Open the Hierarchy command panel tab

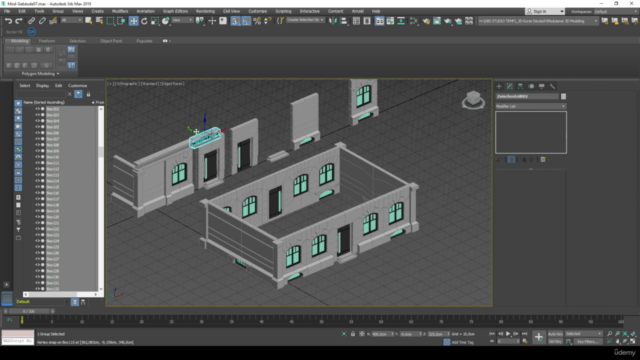[520, 87]
